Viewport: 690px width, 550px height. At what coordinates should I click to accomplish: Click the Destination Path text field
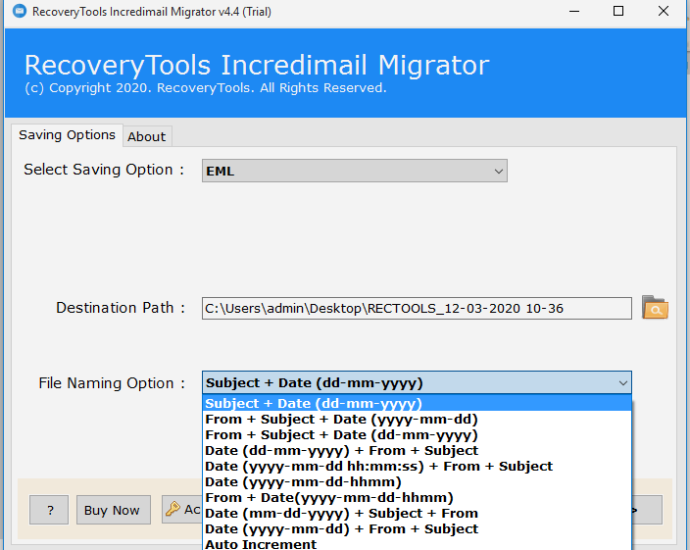(x=416, y=308)
